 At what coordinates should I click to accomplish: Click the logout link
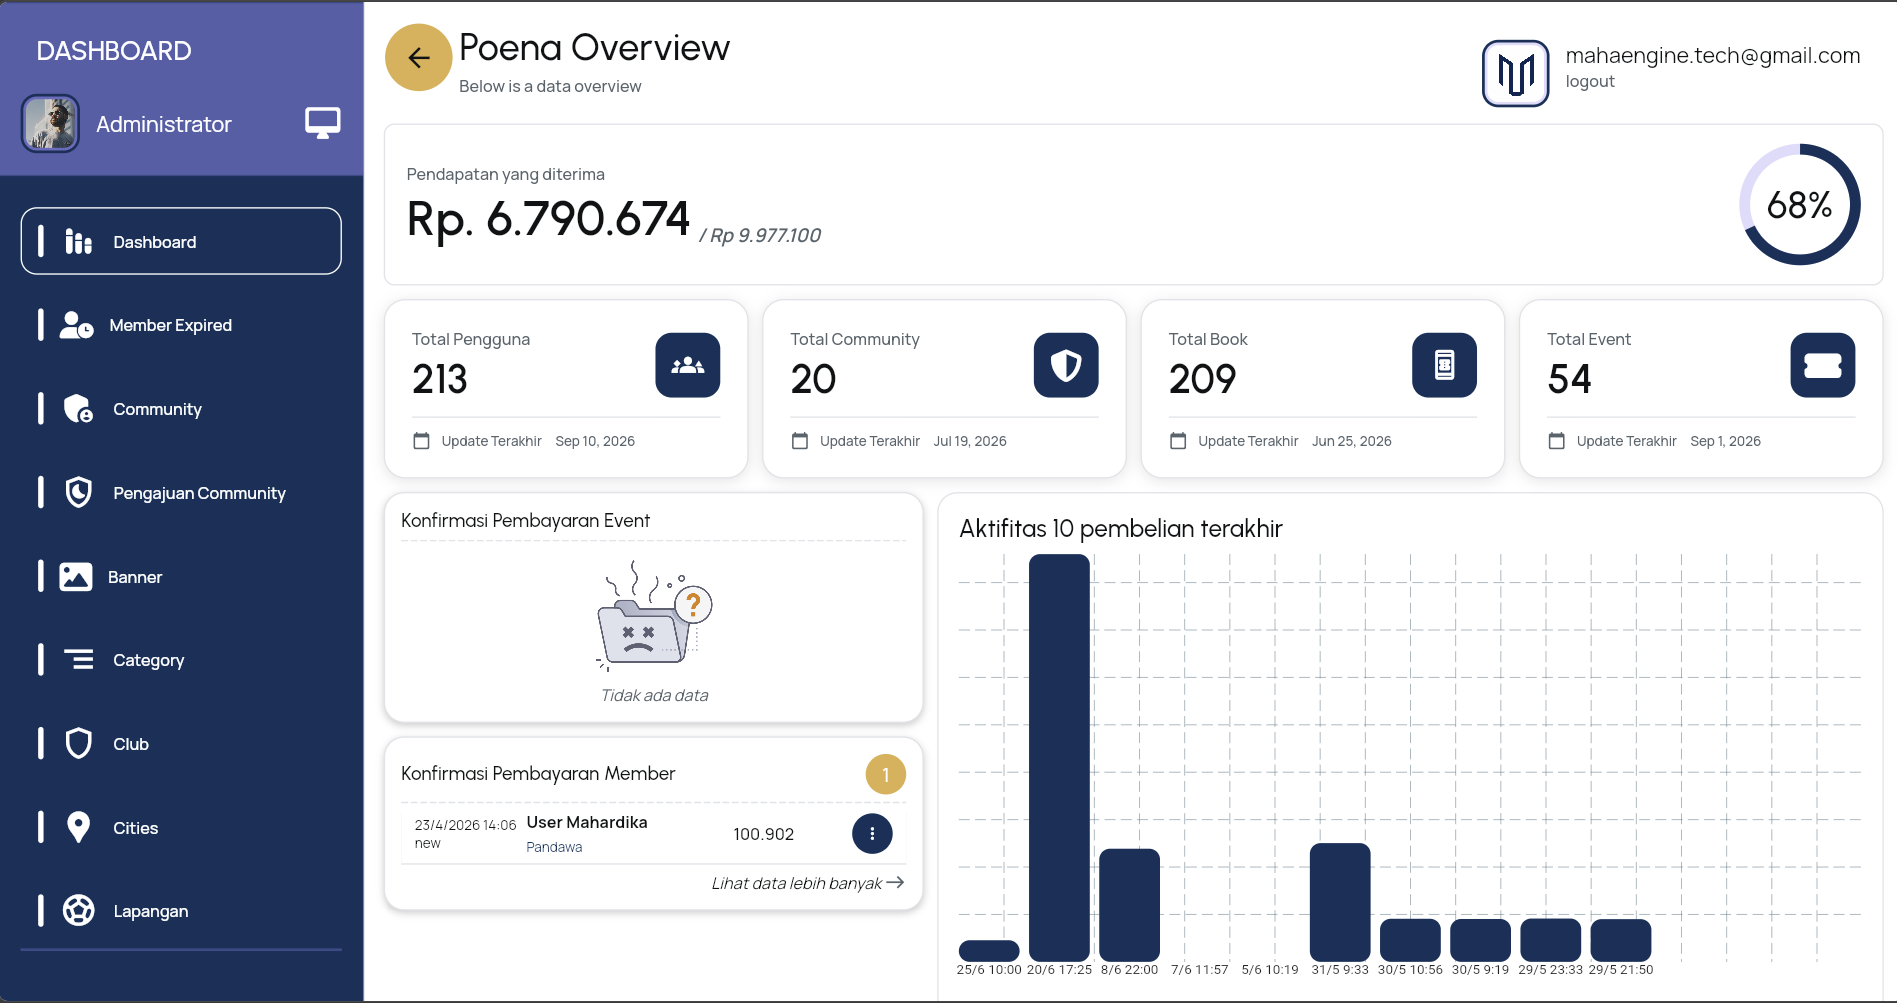1590,82
